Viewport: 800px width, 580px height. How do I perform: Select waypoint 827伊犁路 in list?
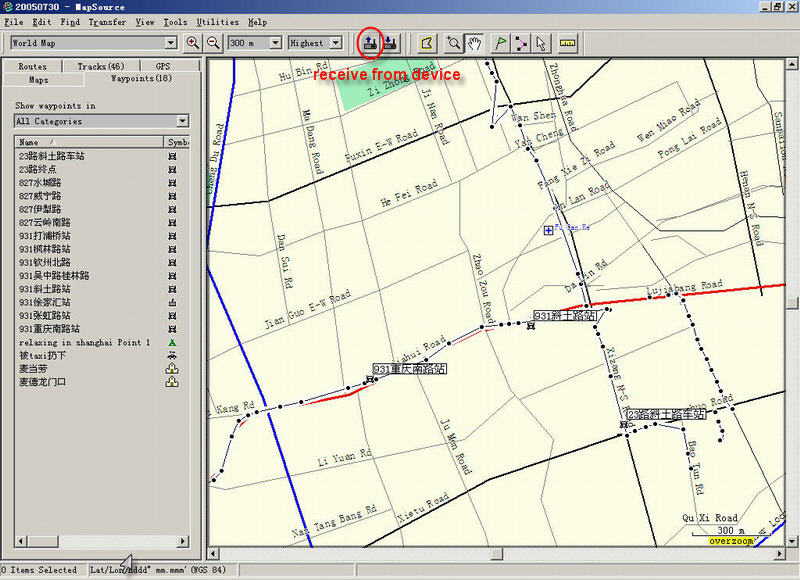(40, 209)
